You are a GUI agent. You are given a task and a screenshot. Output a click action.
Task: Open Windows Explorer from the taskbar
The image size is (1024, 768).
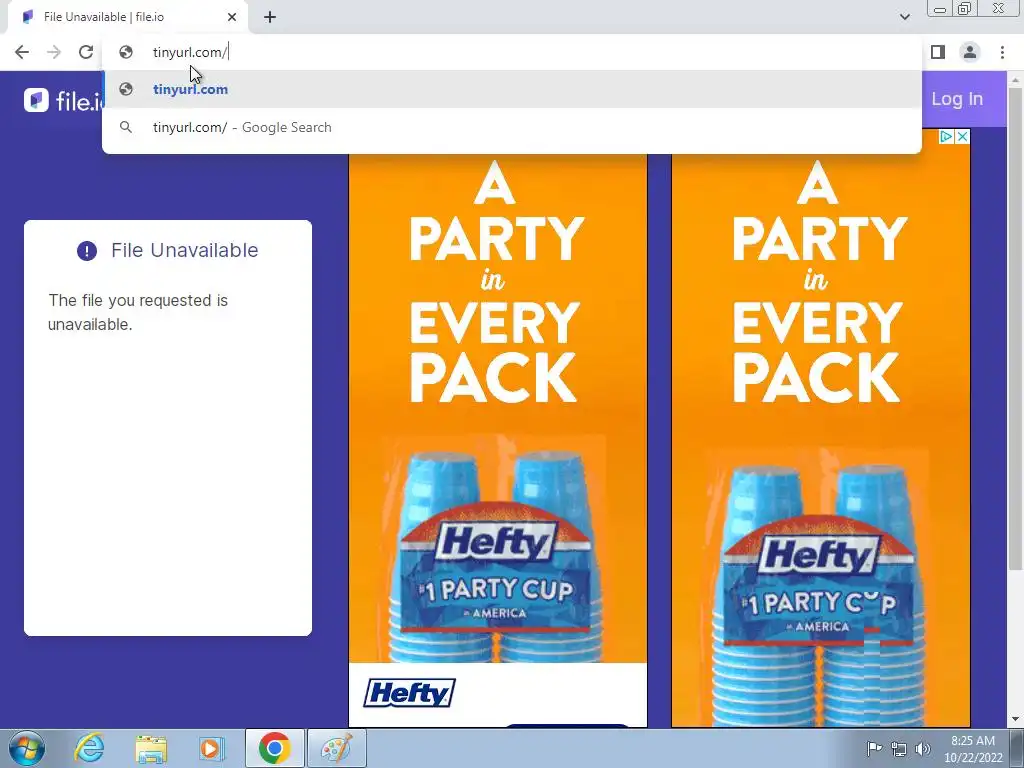point(151,748)
